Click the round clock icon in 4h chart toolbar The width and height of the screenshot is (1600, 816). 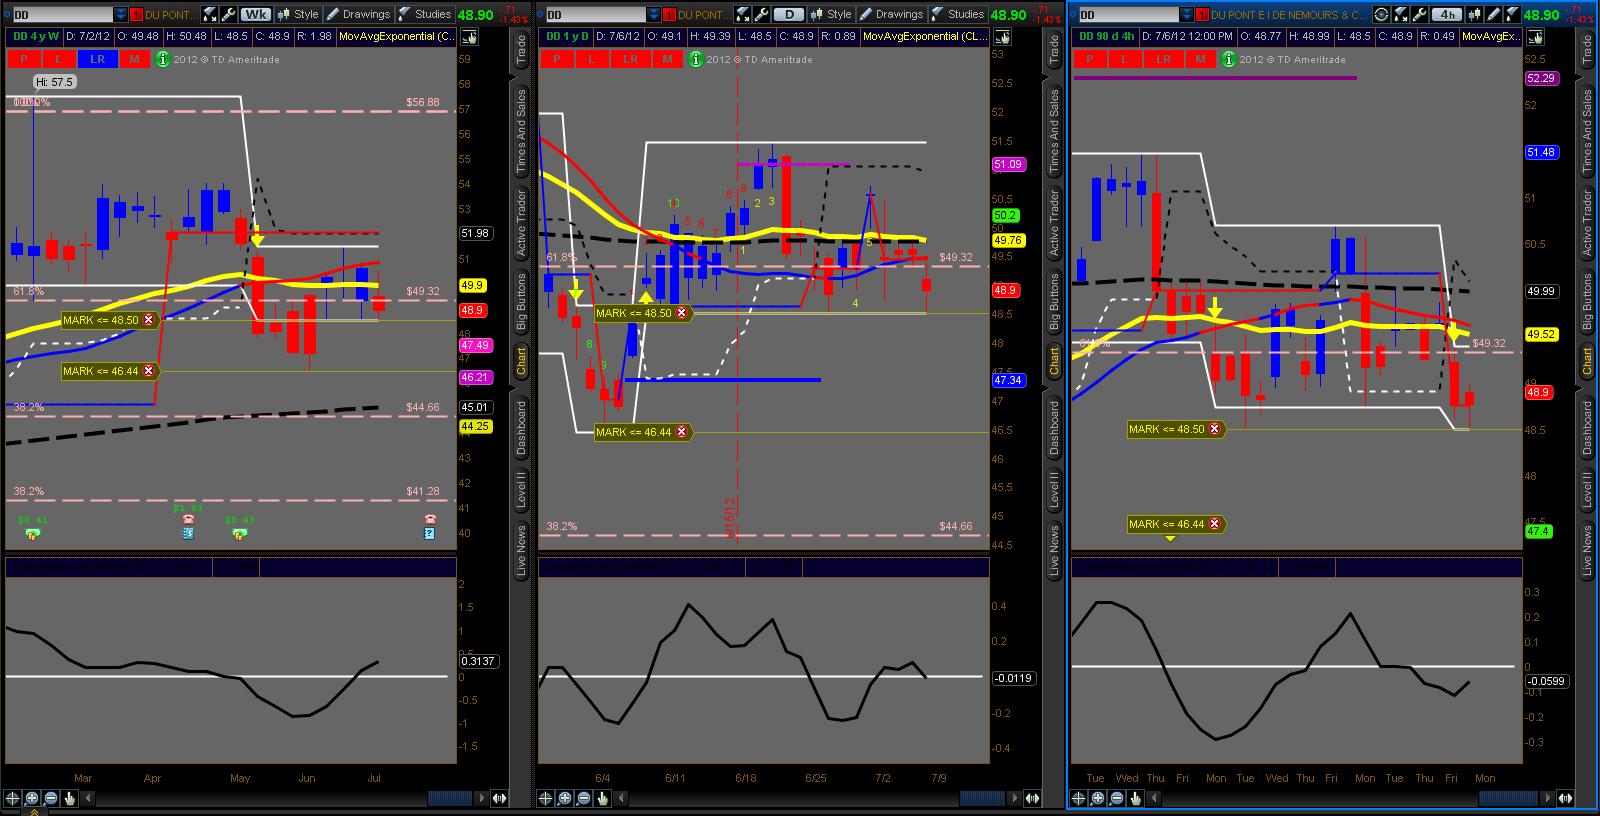tap(1382, 14)
